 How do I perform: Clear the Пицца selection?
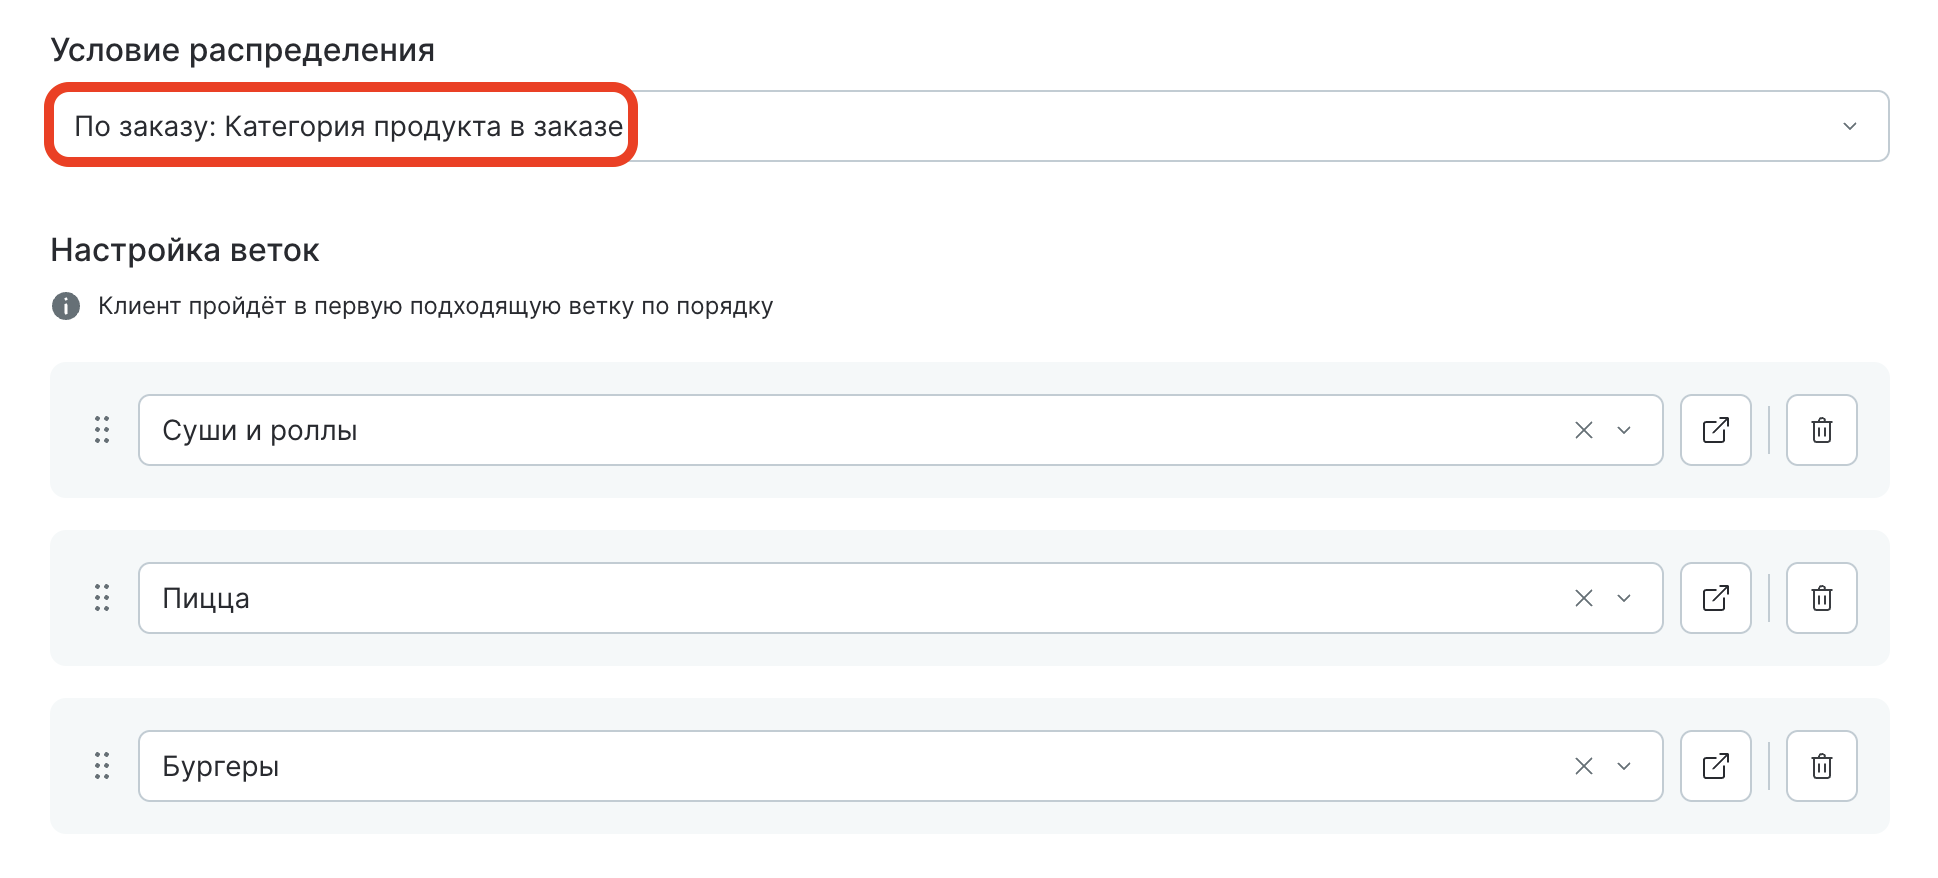(x=1584, y=598)
